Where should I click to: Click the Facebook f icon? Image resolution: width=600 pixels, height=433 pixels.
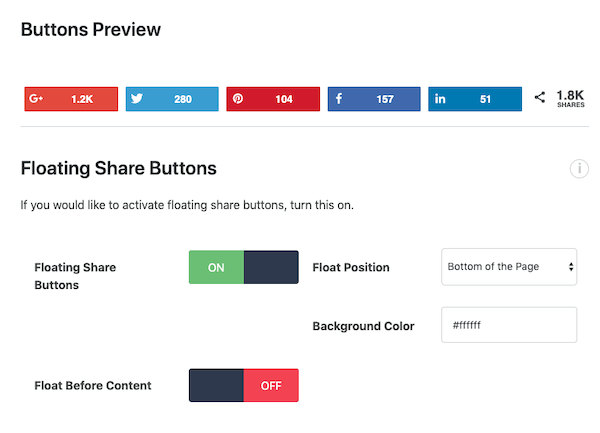click(339, 99)
